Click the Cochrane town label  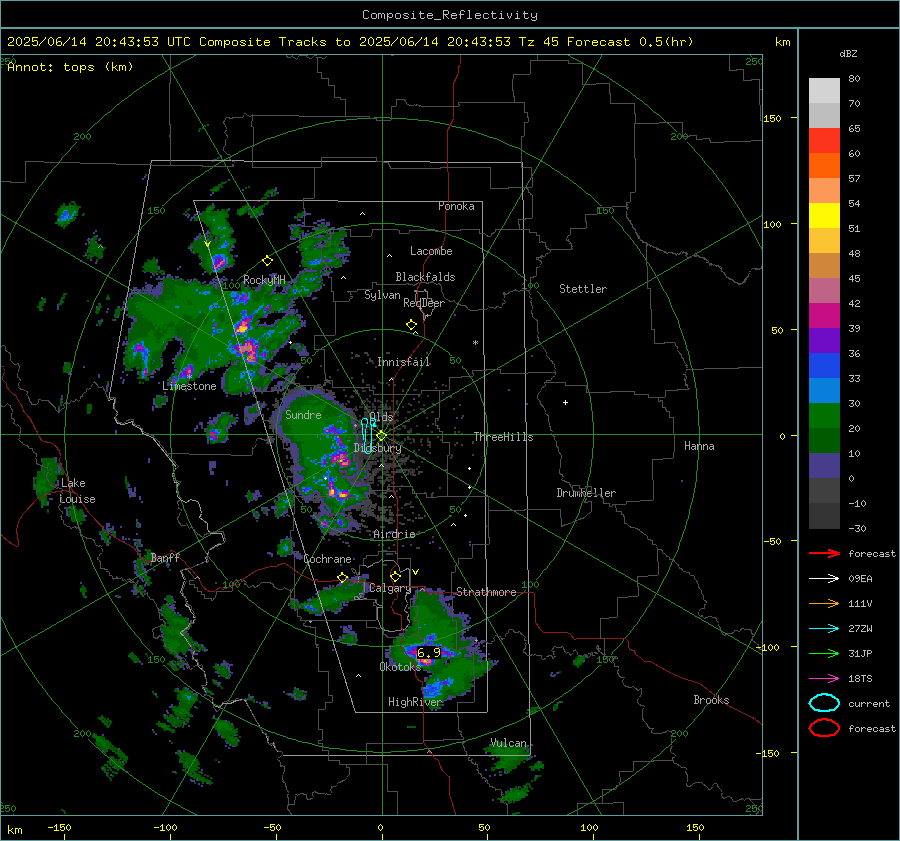(327, 559)
